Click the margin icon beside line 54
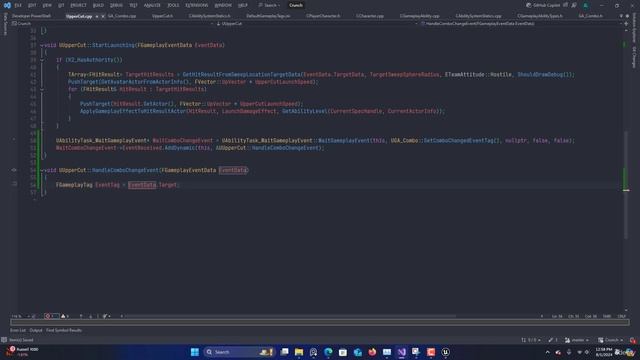640x360 pixels. pos(14,170)
